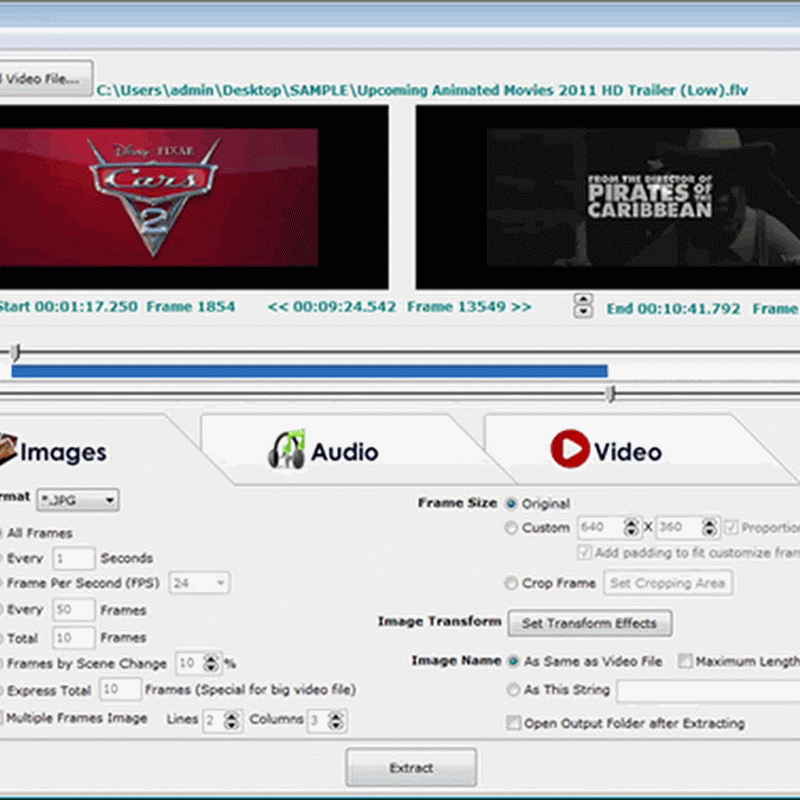Image resolution: width=800 pixels, height=800 pixels.
Task: Select As Same as Video File naming
Action: [513, 661]
